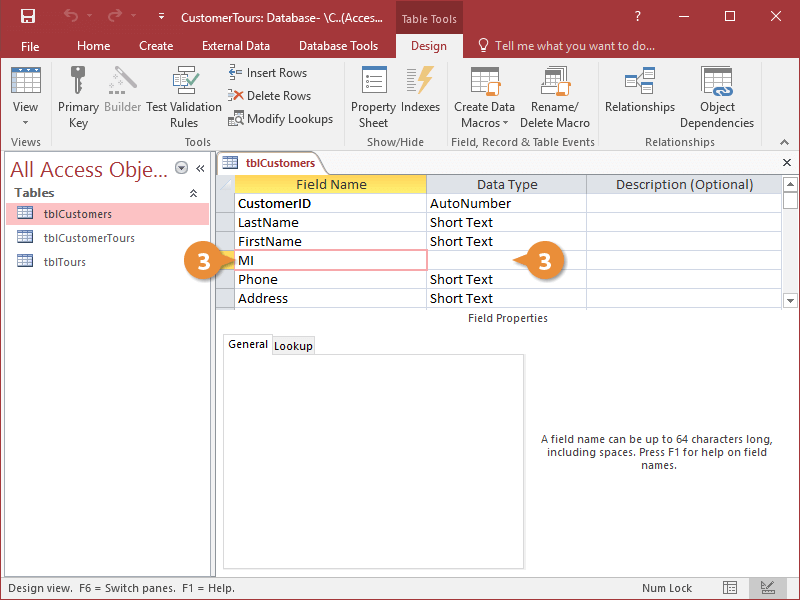The height and width of the screenshot is (600, 800).
Task: Click scroll down arrow in field grid
Action: [790, 301]
